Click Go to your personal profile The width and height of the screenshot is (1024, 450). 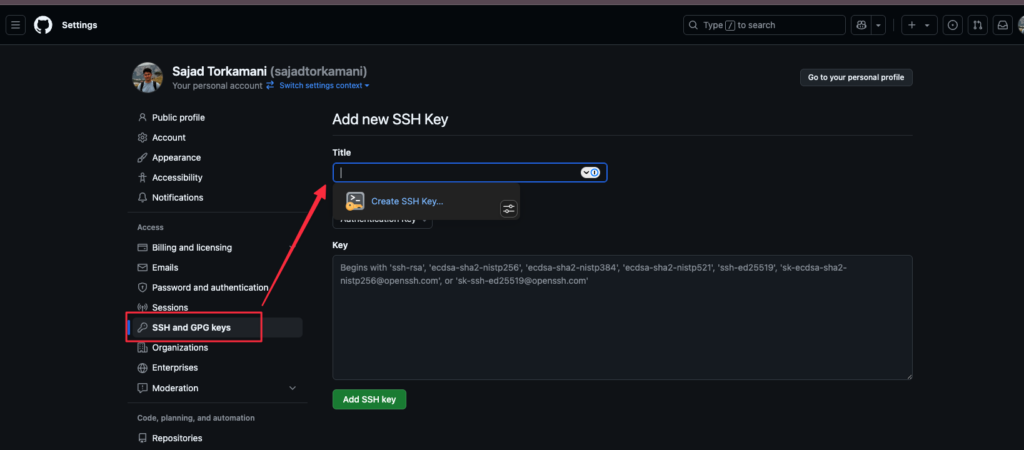point(856,77)
